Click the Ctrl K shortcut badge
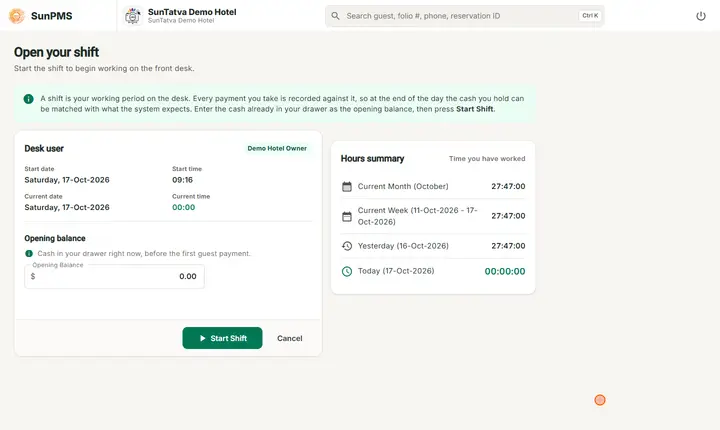The width and height of the screenshot is (720, 430). (x=590, y=16)
